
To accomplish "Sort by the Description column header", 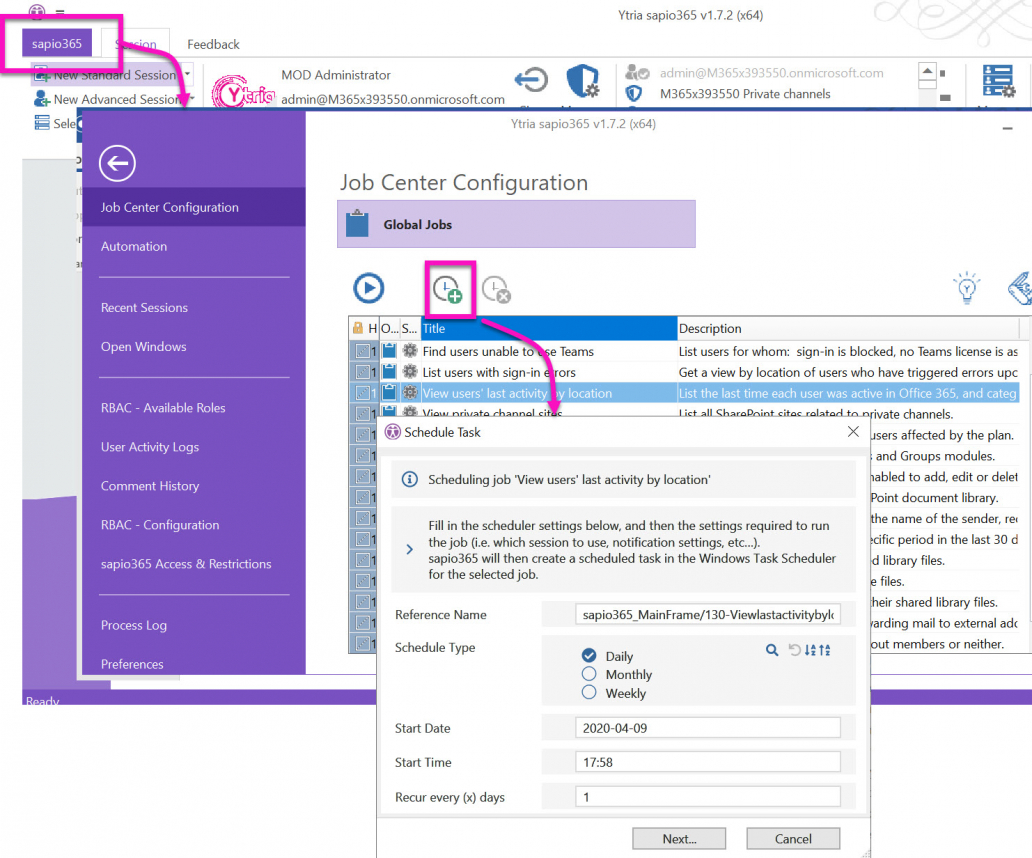I will [848, 328].
